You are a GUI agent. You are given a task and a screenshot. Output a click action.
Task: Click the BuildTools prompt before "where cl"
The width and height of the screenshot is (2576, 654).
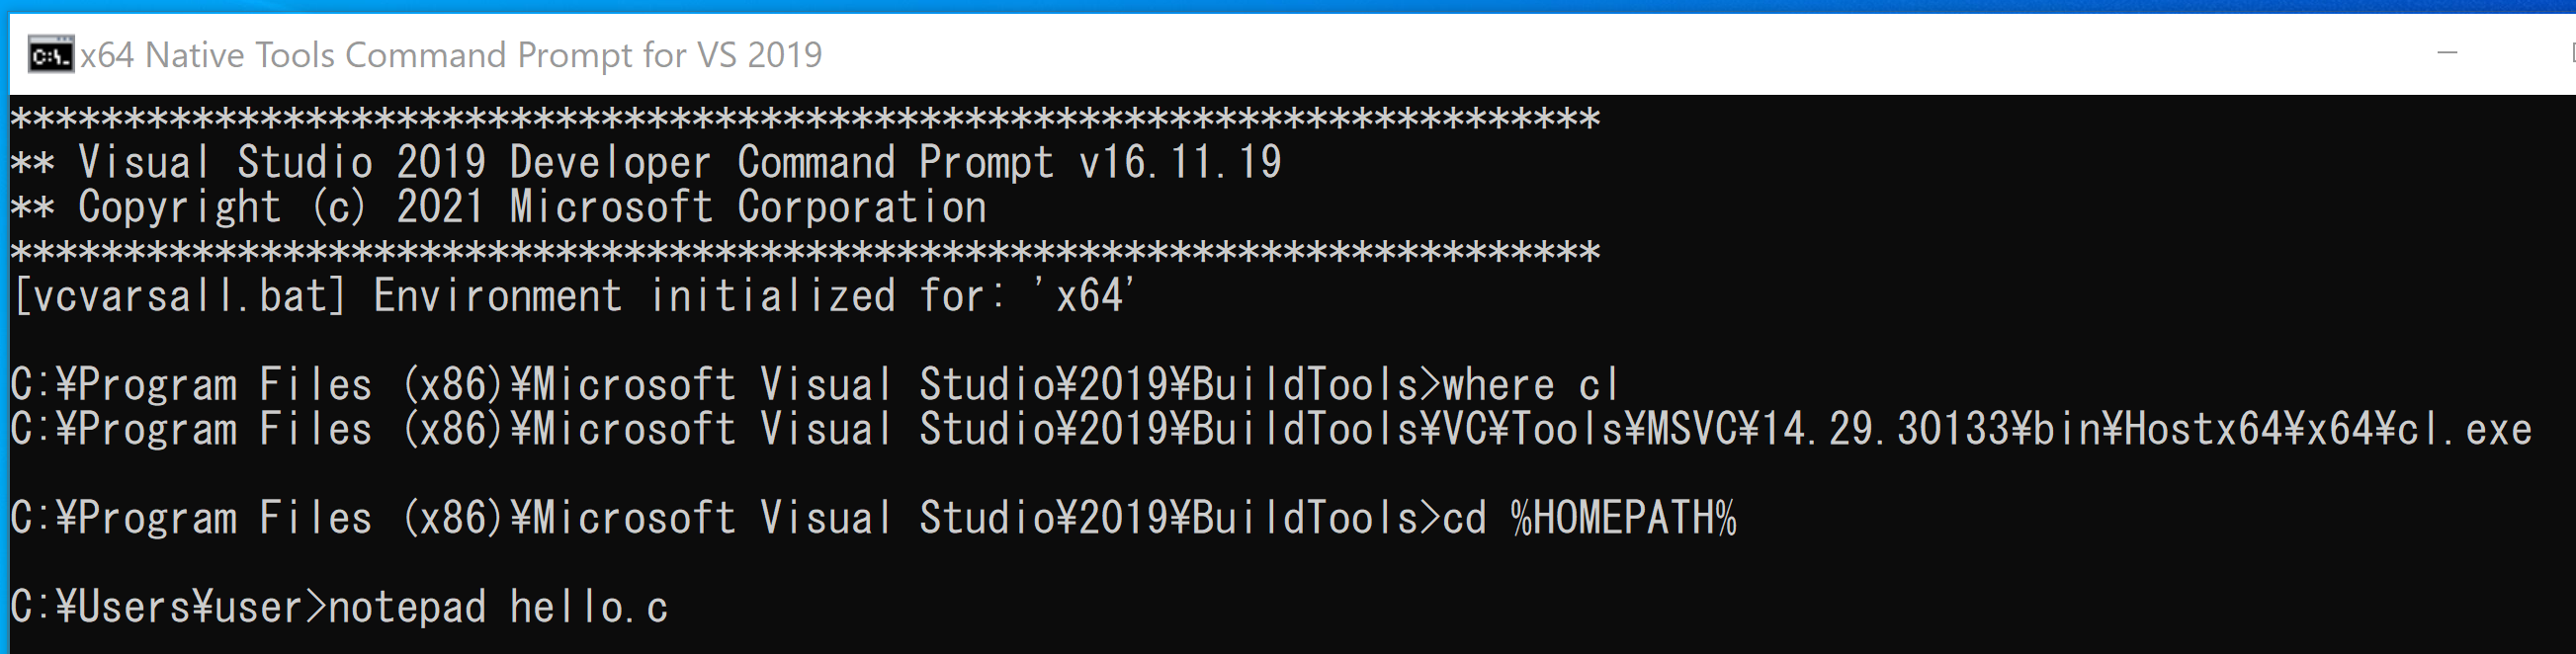(x=725, y=384)
